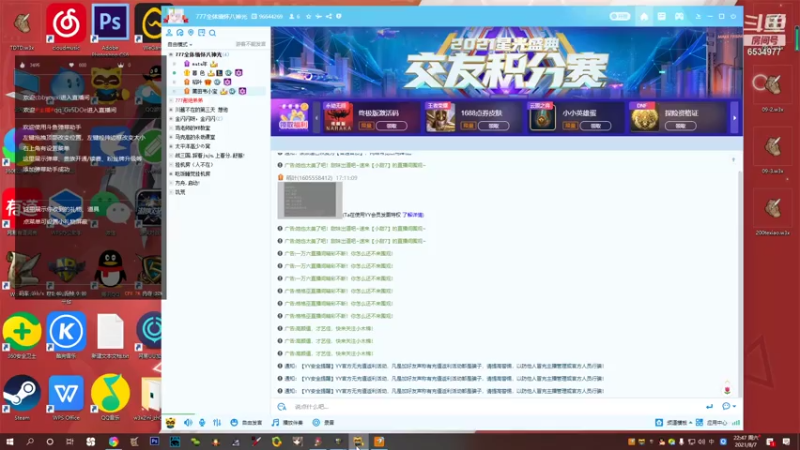Viewport: 800px width, 450px height.
Task: Open the image thumbnail in chat
Action: [310, 199]
